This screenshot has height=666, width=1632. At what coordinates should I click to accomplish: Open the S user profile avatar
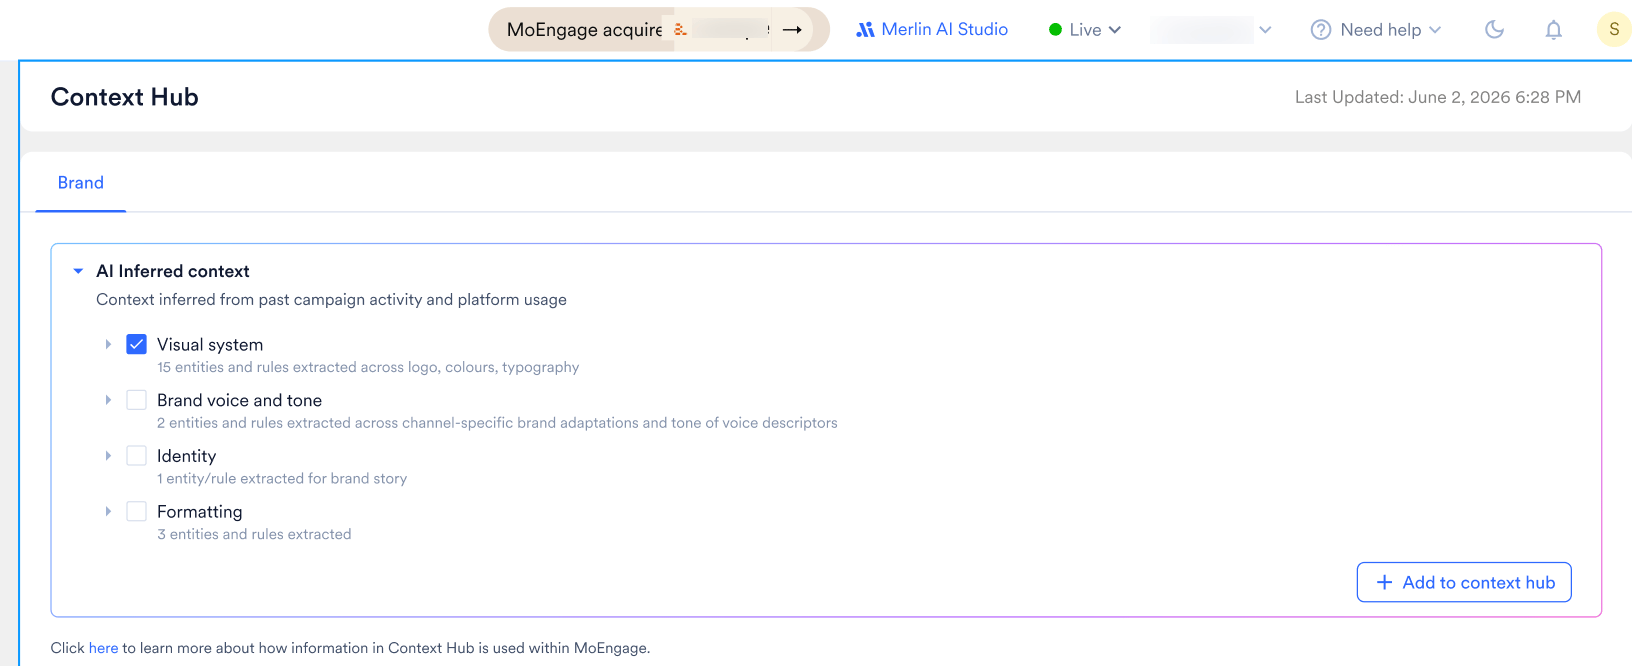click(1613, 30)
